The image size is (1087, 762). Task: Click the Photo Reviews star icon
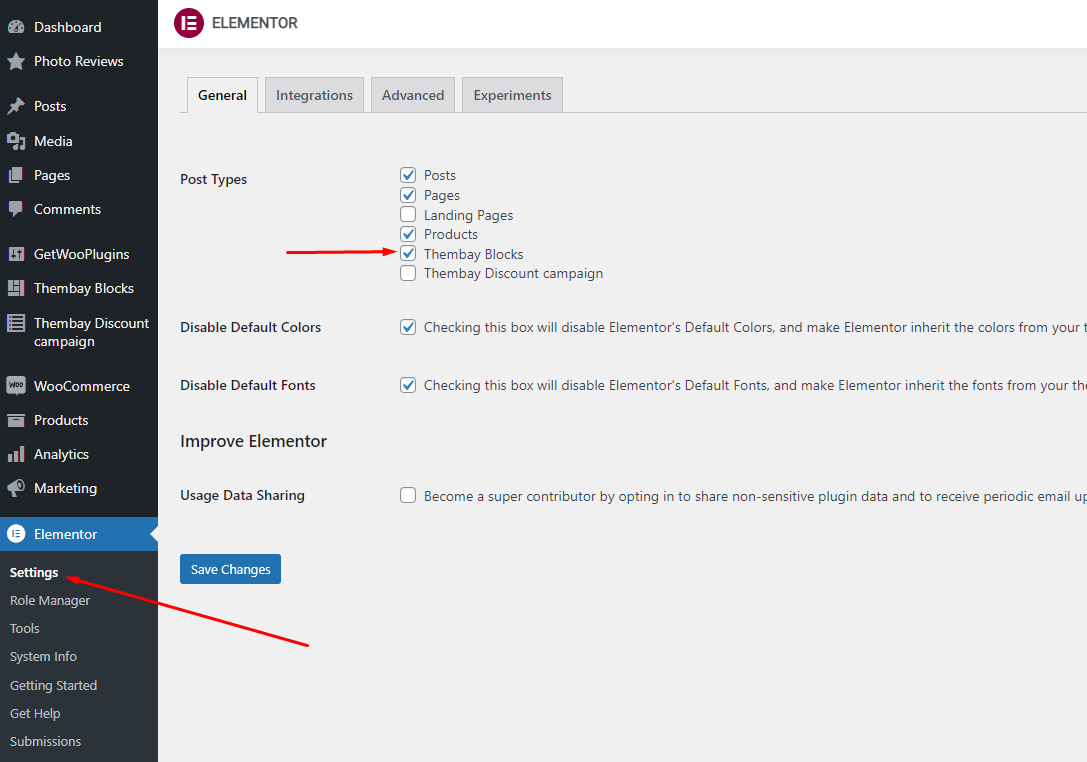tap(16, 62)
